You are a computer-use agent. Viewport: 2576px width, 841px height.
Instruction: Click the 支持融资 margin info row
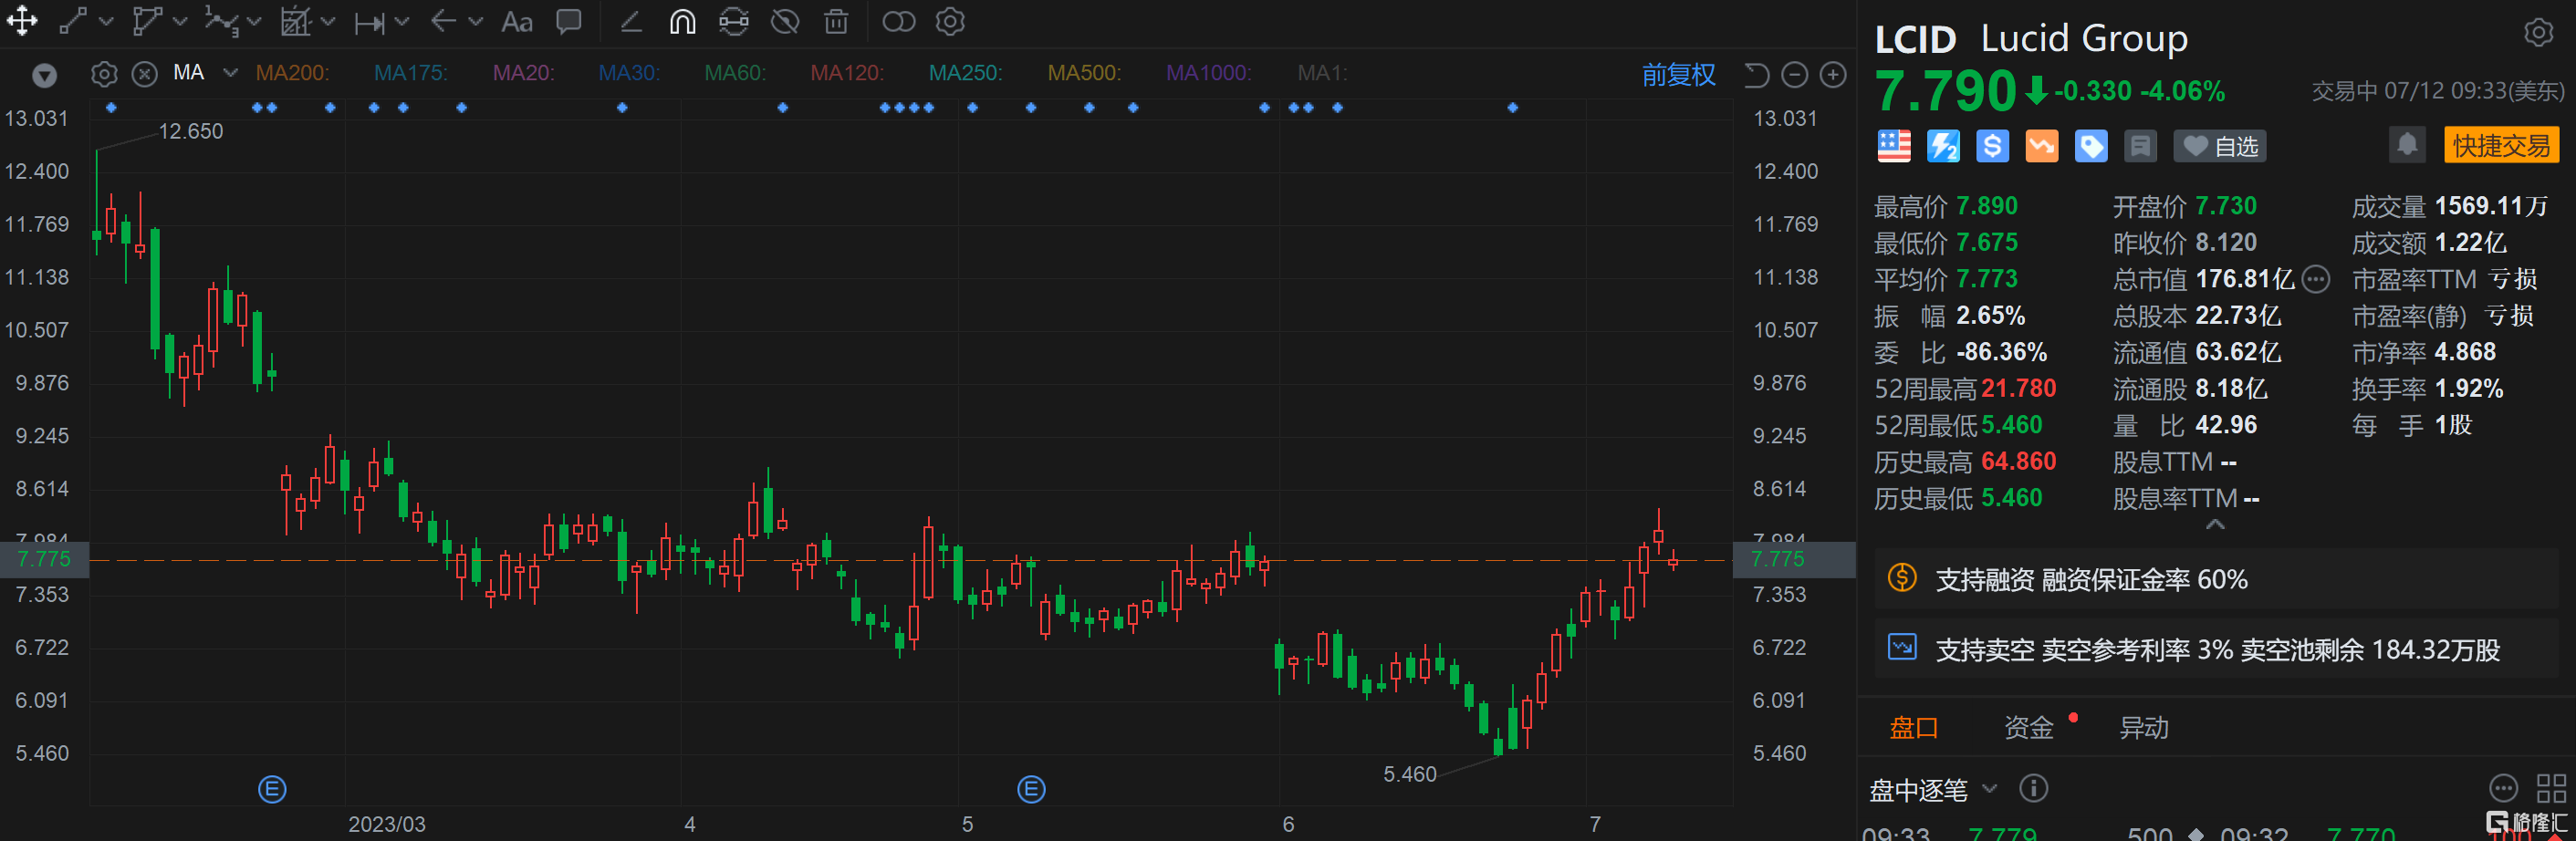[2215, 579]
